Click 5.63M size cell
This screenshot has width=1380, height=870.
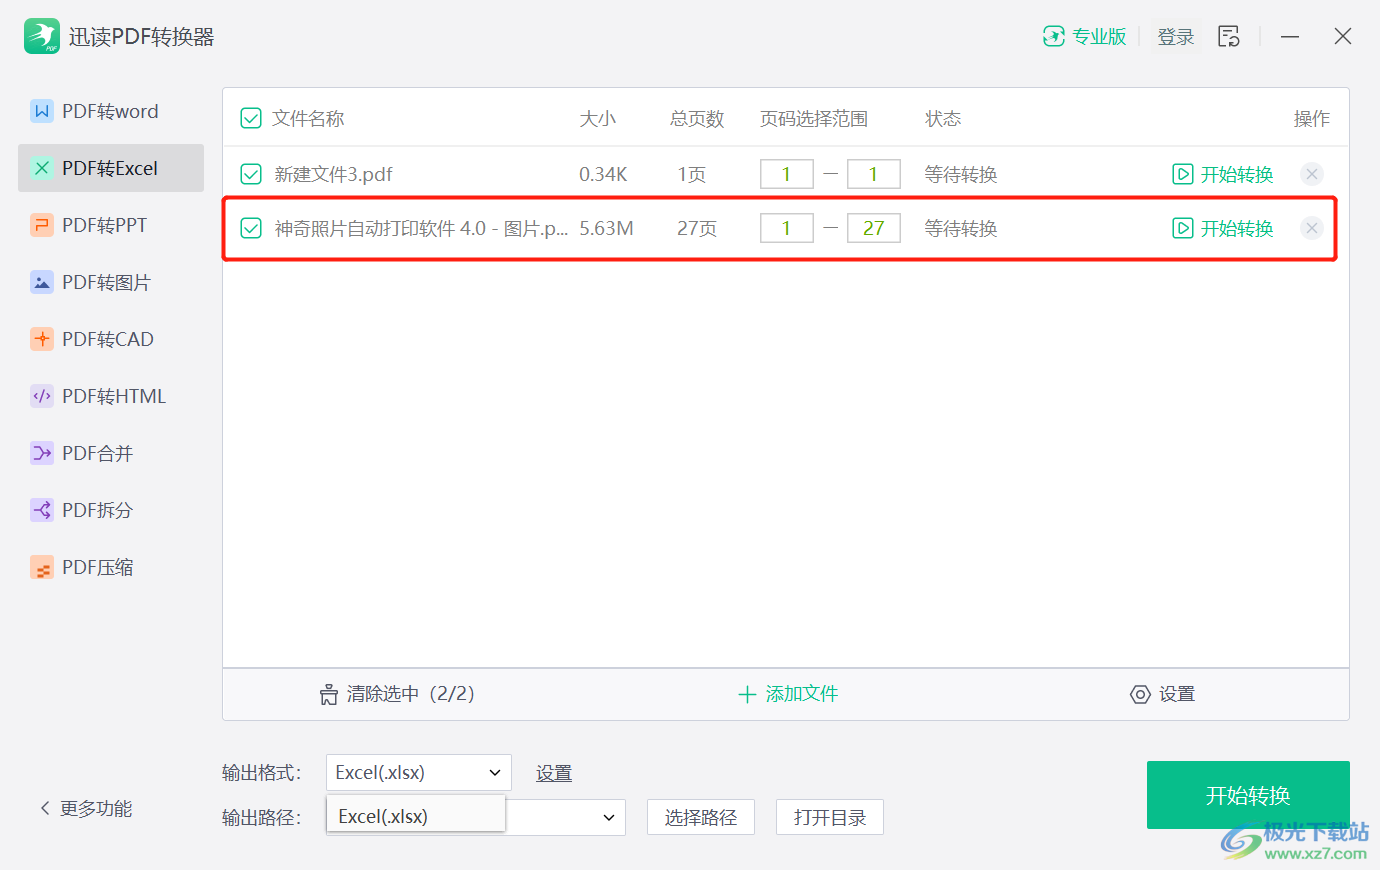tap(606, 228)
